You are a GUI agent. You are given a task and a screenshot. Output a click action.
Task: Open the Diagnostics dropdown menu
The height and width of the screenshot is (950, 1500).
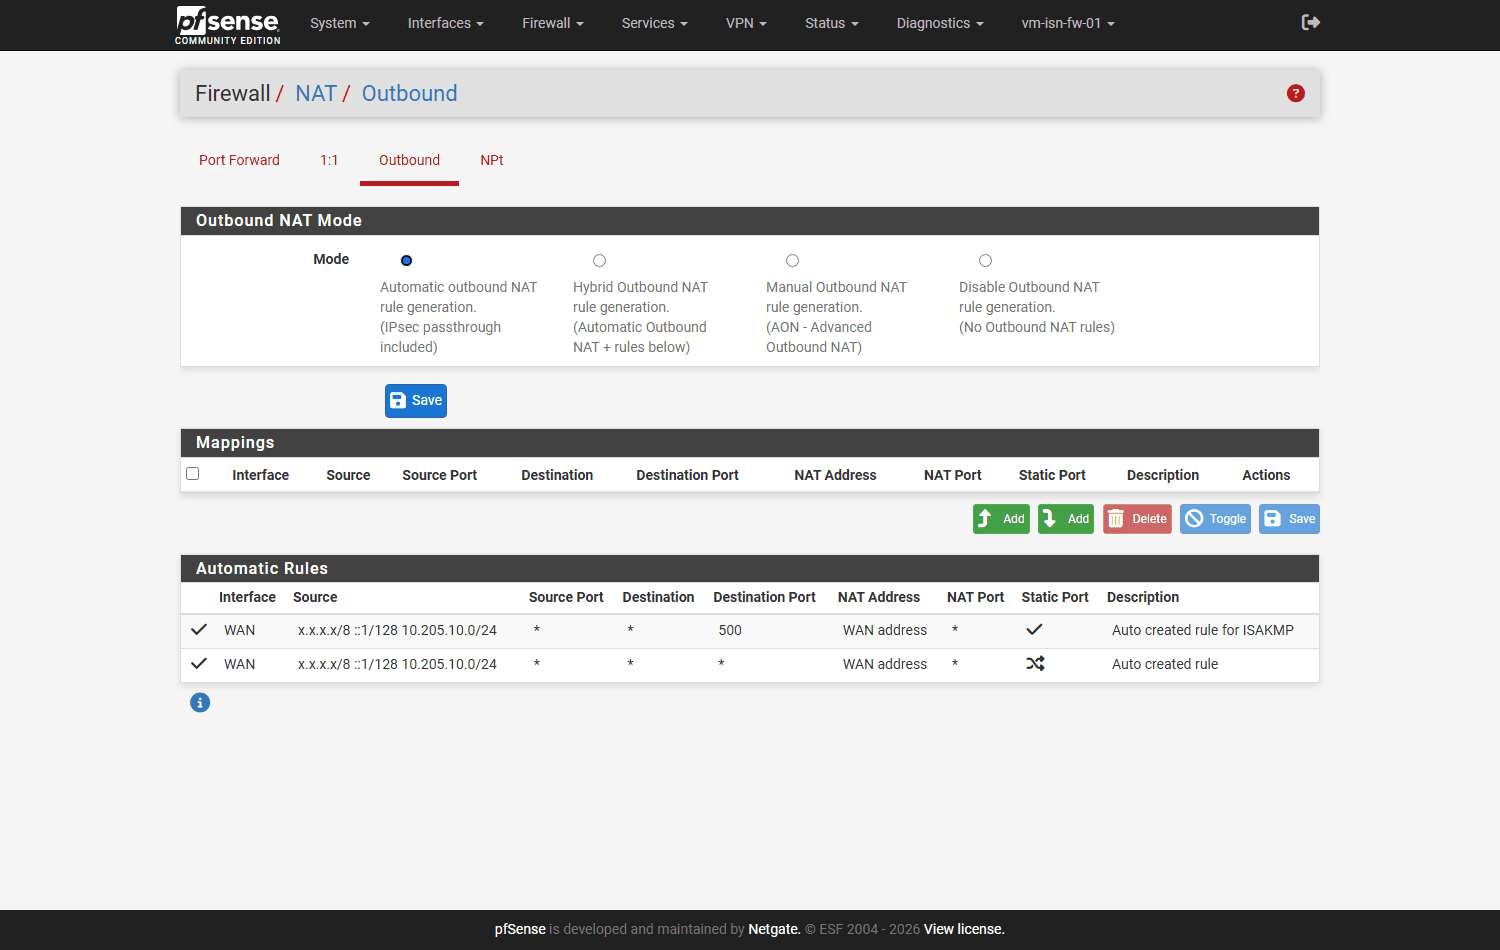940,23
